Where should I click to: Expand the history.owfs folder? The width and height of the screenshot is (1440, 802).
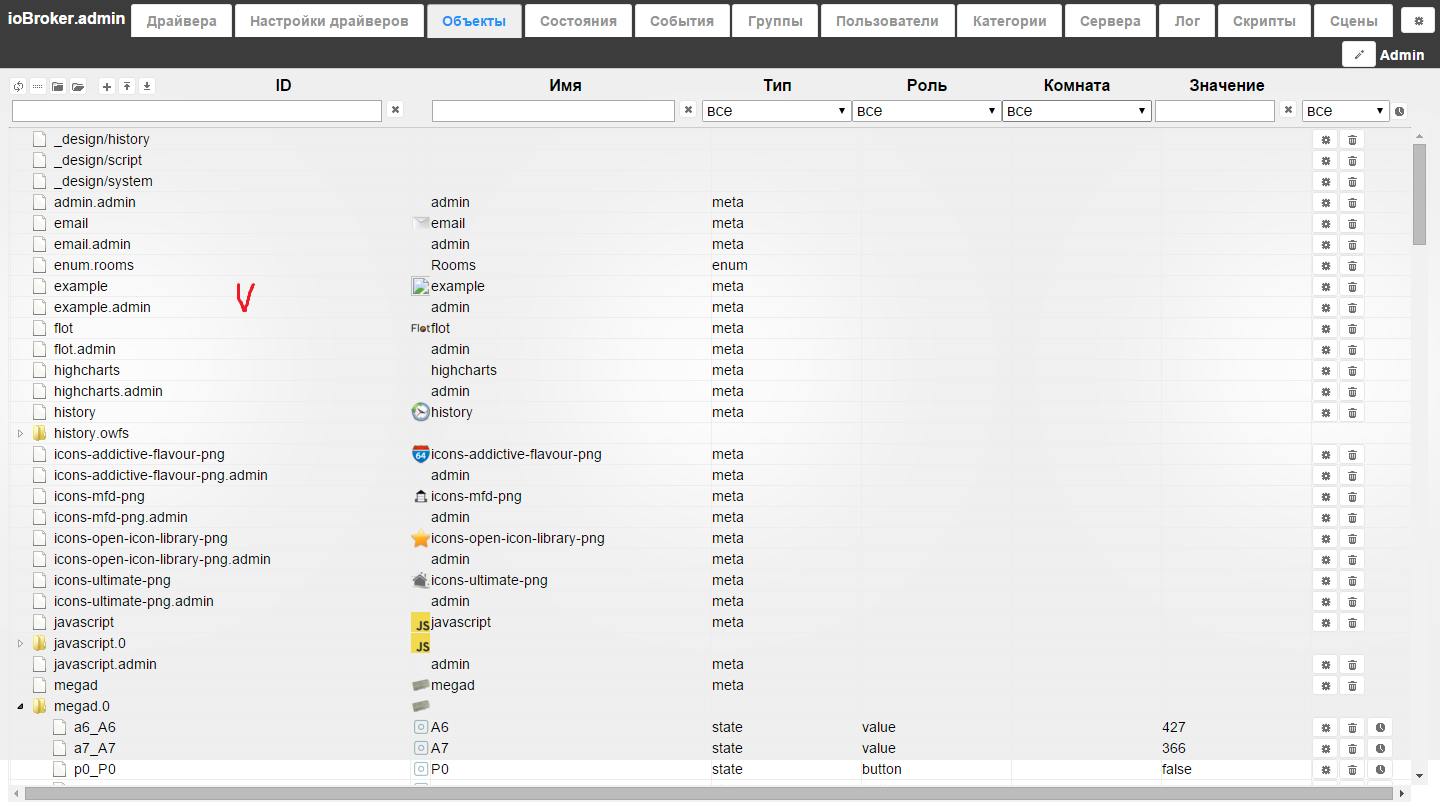pos(20,433)
